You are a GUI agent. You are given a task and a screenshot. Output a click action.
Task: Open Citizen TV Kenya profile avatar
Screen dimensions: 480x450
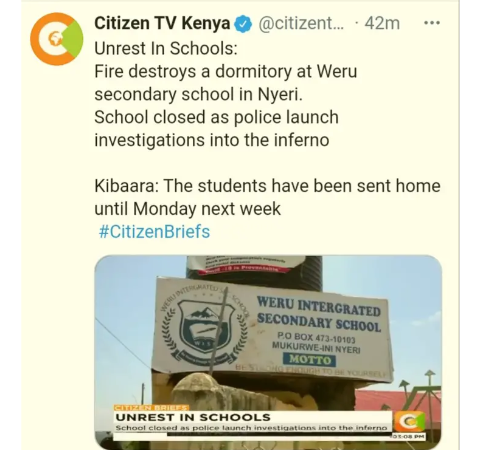pos(56,39)
